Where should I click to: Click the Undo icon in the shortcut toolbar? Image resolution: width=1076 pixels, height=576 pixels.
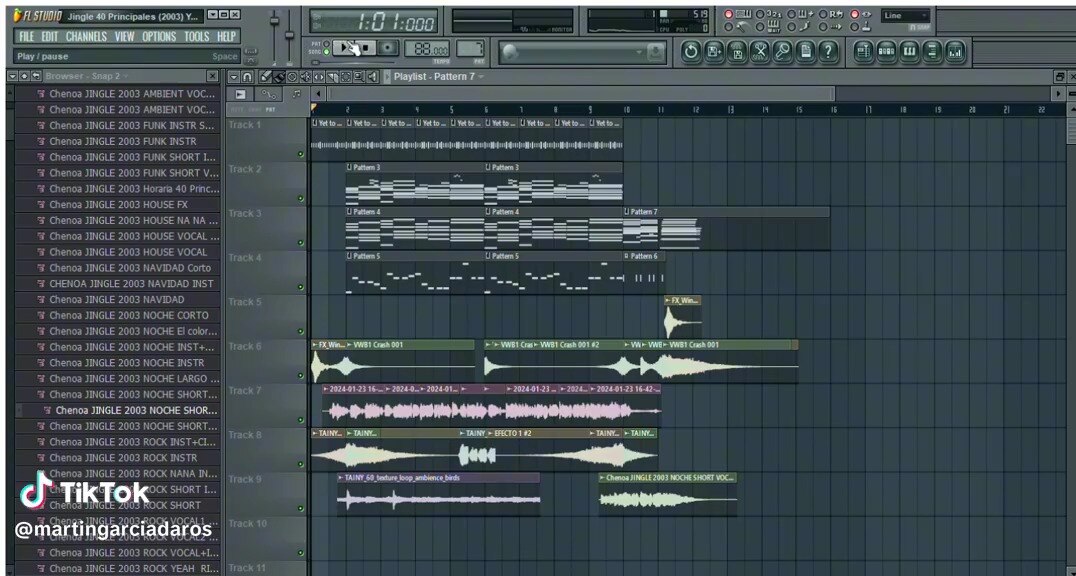point(692,51)
